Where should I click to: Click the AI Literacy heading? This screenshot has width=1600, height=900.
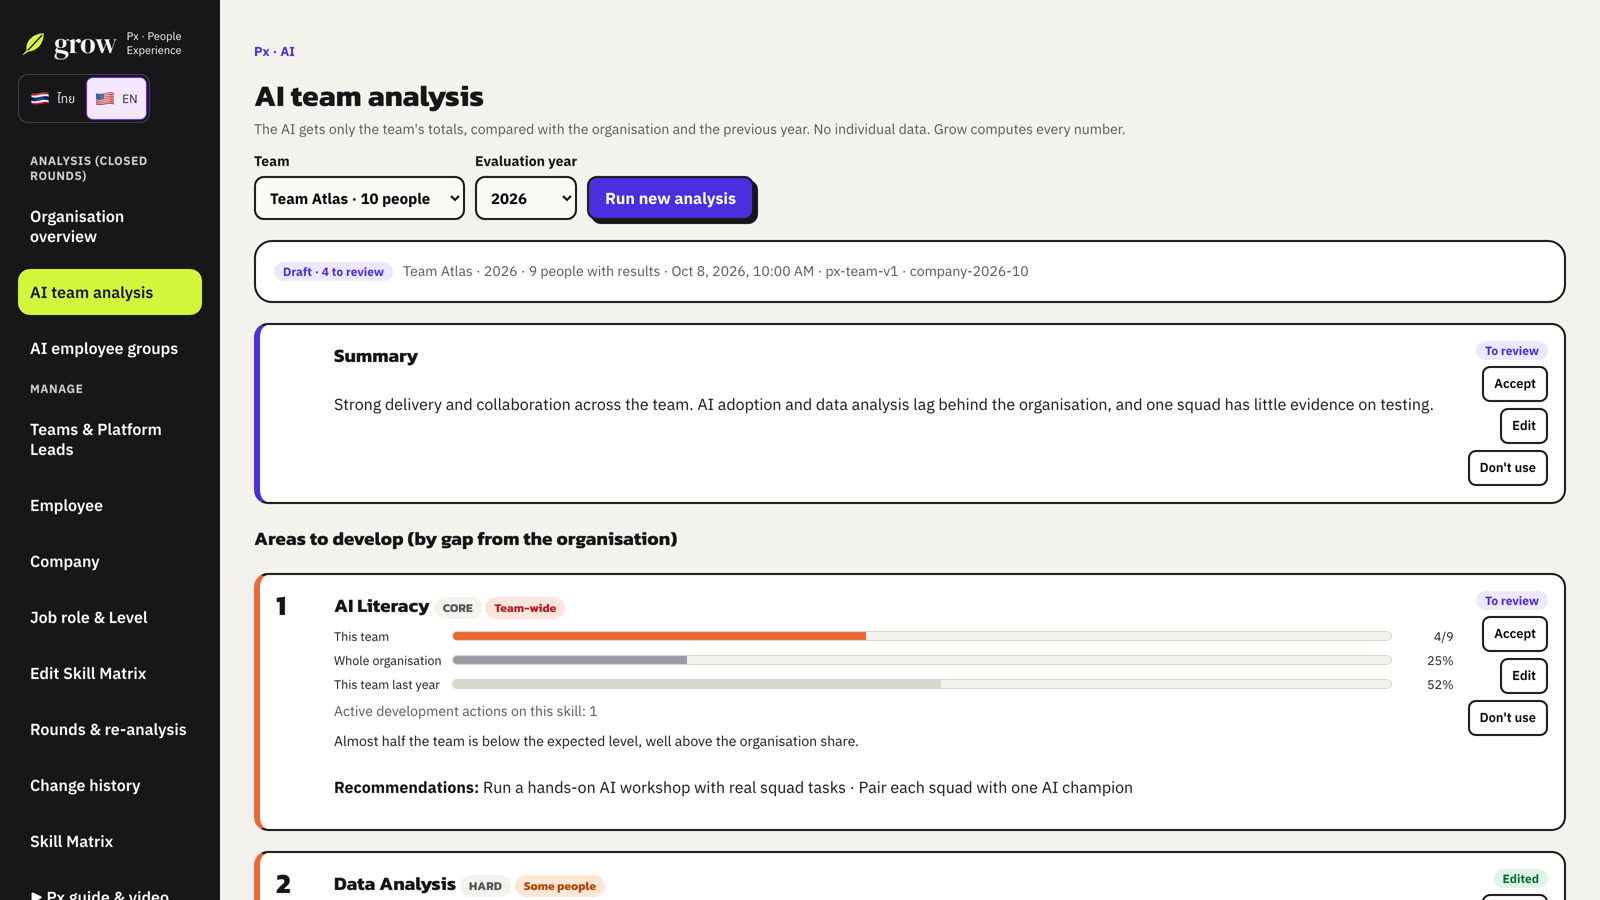[x=381, y=606]
